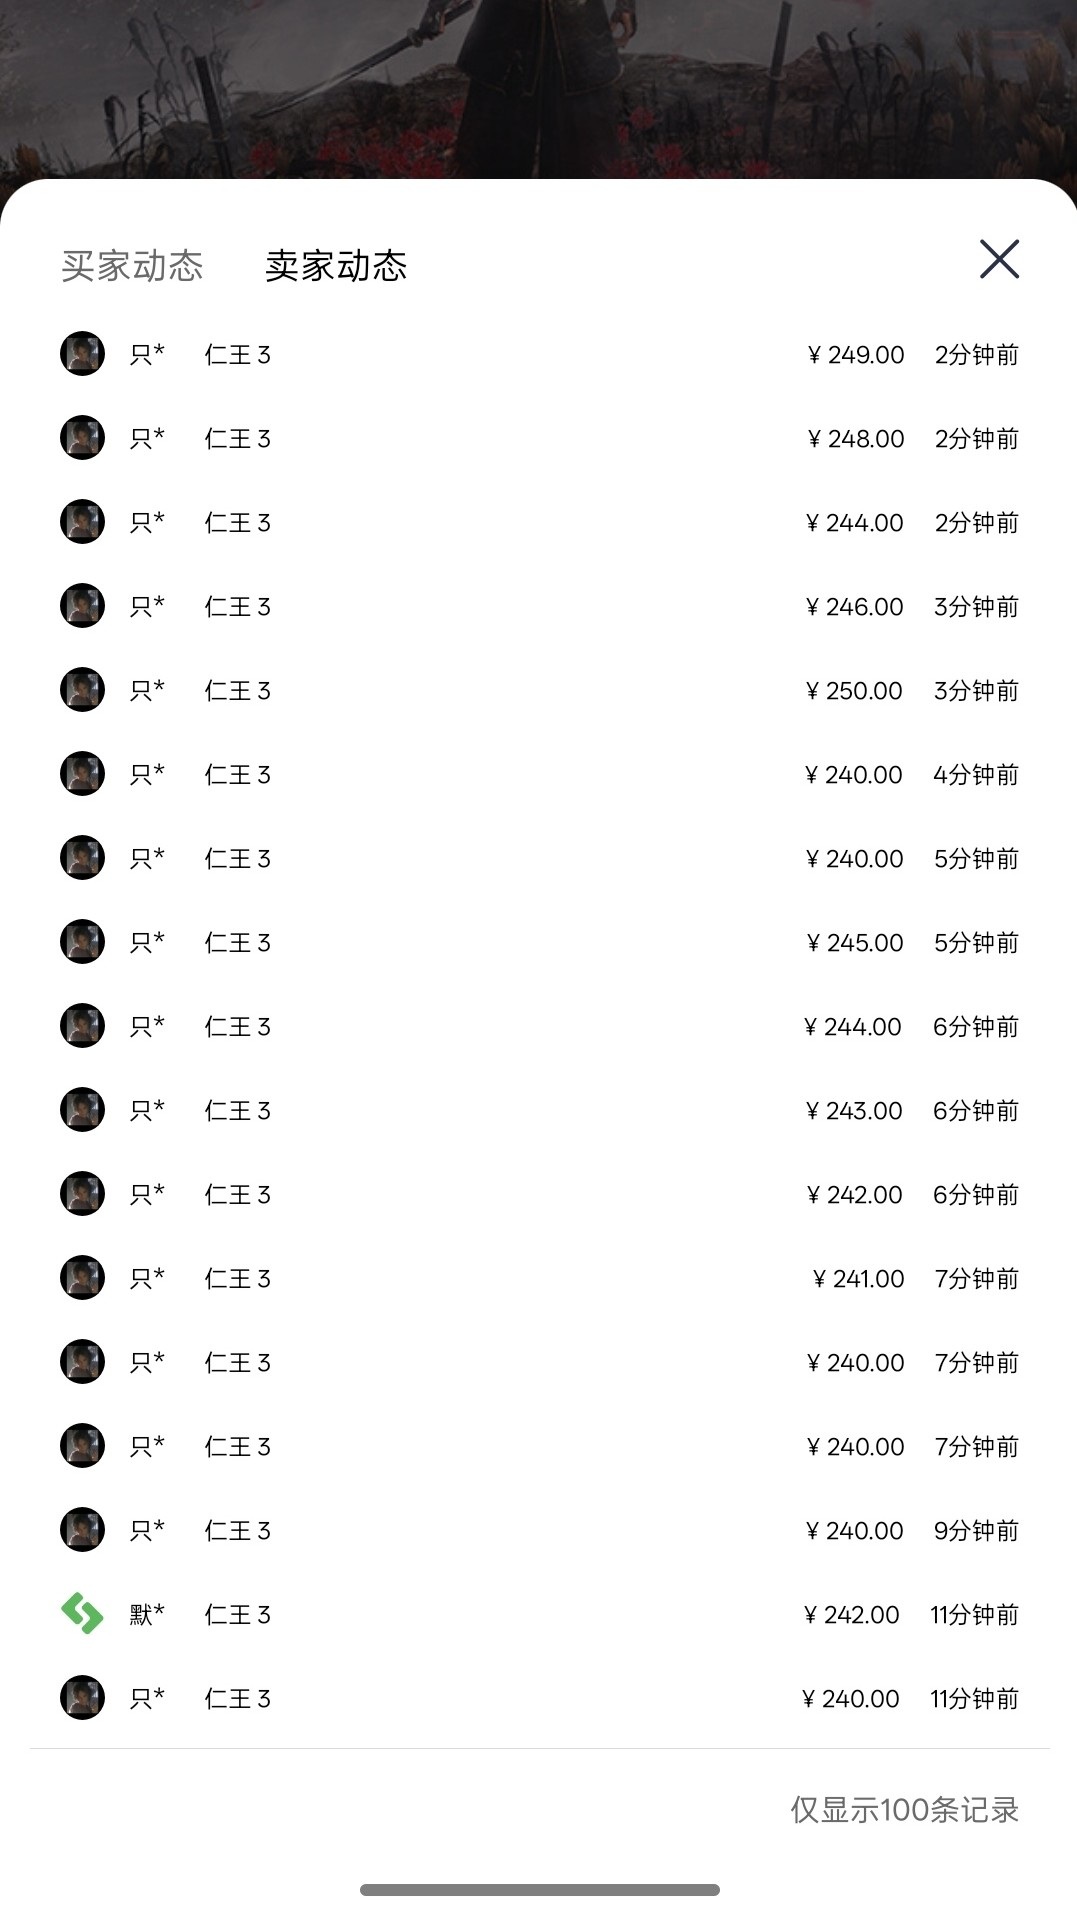This screenshot has width=1077, height=1917.
Task: Tap avatar of the ¥245.00 listing
Action: [82, 942]
